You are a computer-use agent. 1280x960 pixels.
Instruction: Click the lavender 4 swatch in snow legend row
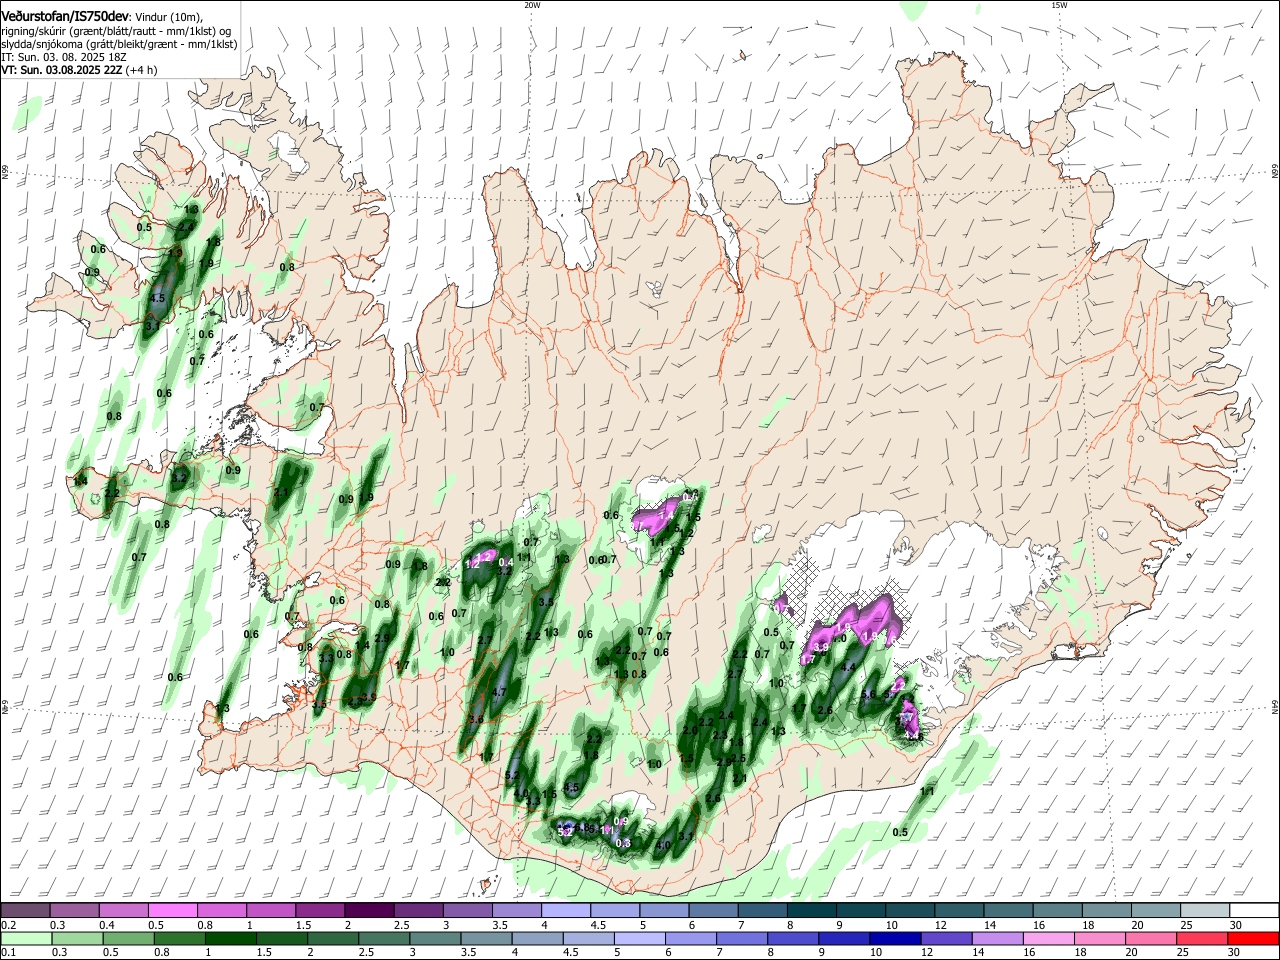click(566, 910)
